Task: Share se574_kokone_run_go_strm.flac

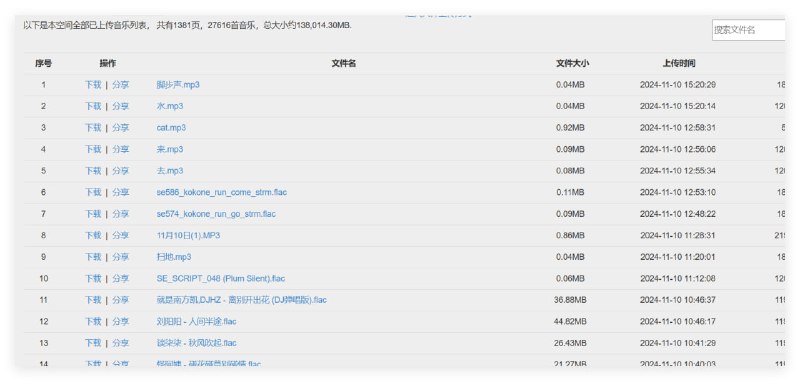Action: tap(121, 214)
